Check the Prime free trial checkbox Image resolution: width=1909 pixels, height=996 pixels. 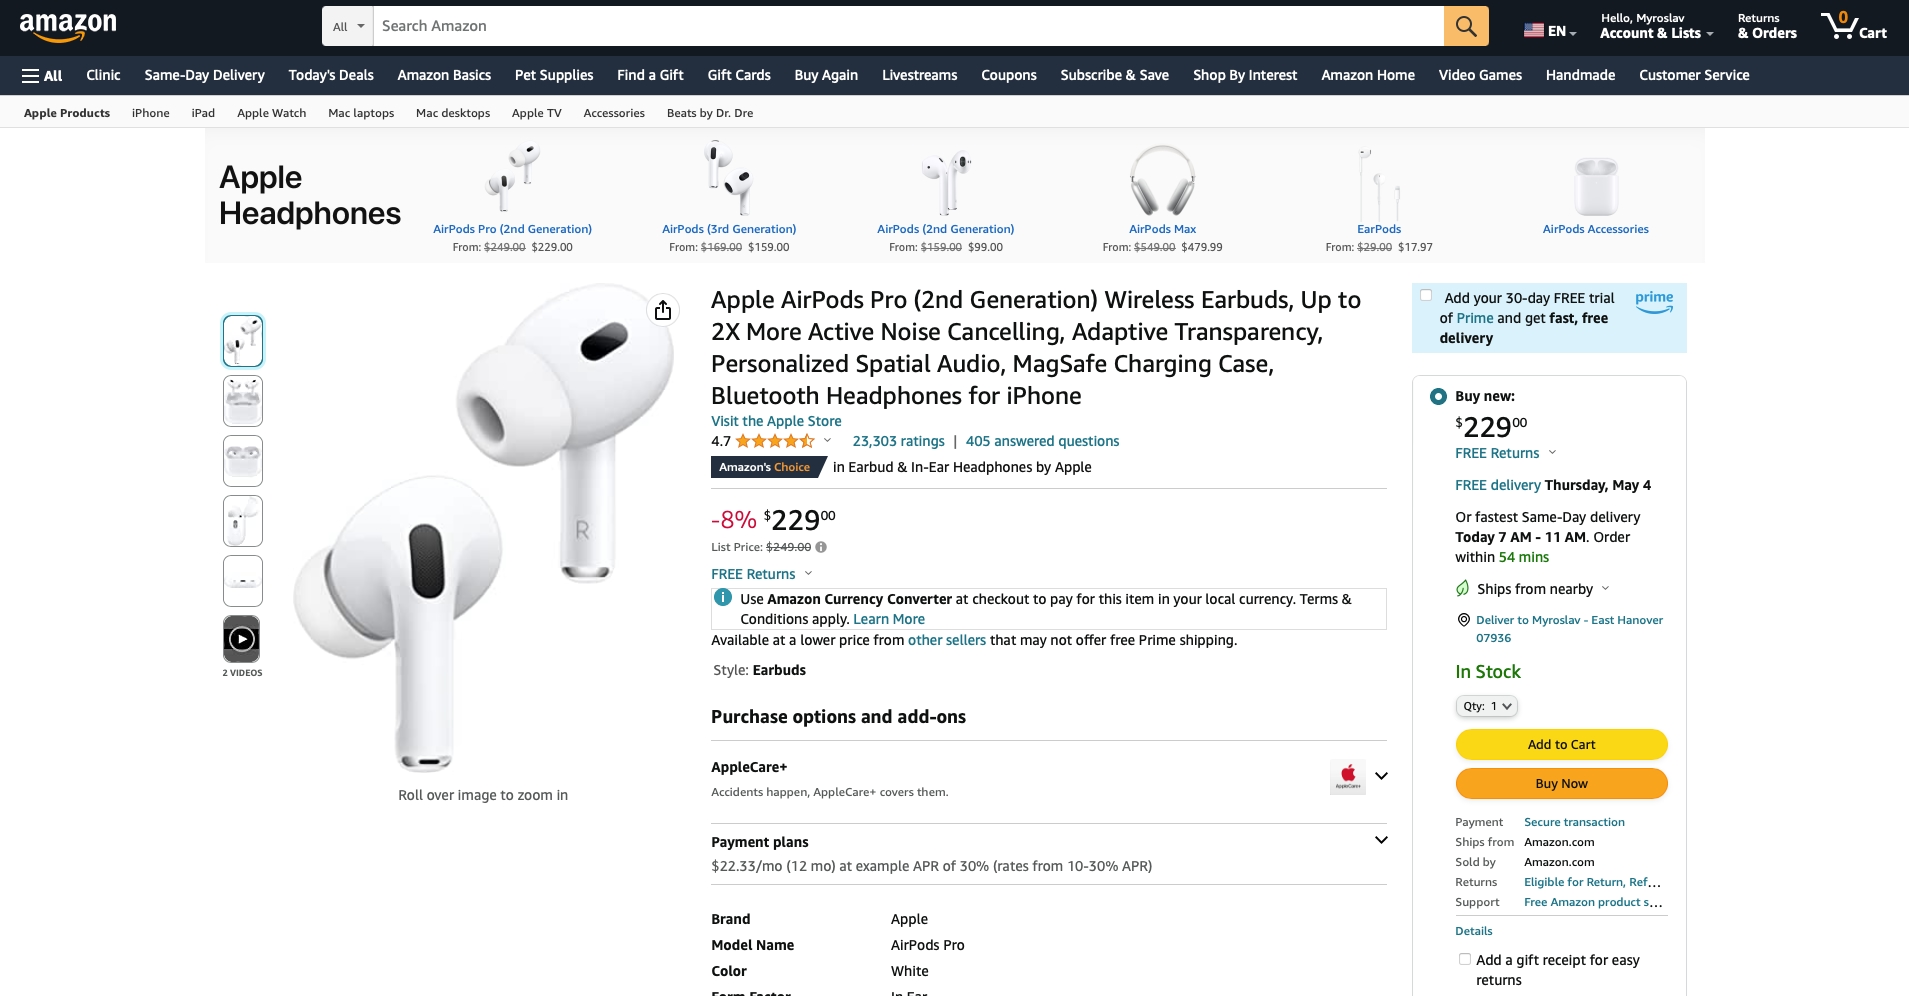[x=1426, y=295]
